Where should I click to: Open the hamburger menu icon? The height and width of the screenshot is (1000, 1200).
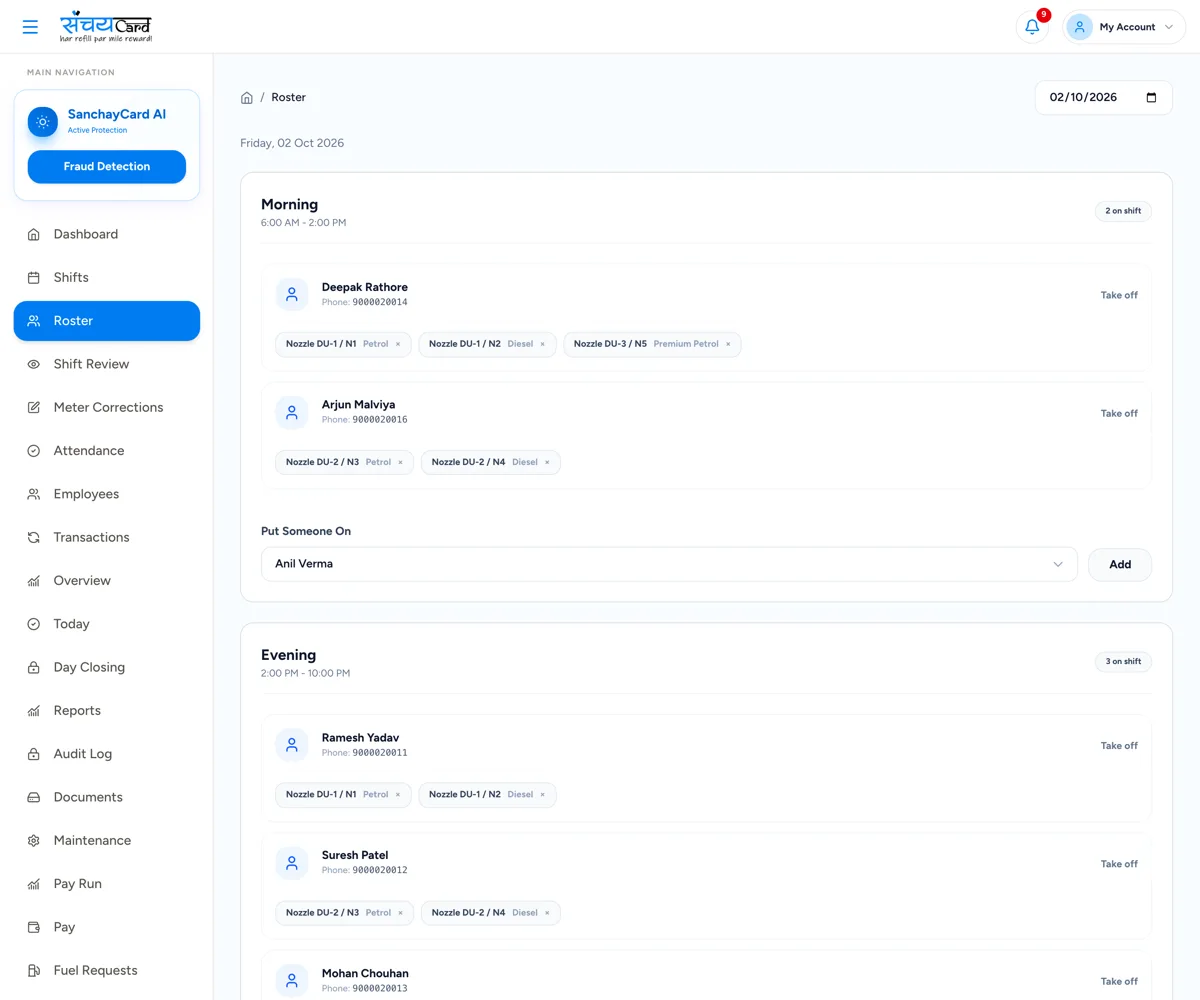click(30, 27)
